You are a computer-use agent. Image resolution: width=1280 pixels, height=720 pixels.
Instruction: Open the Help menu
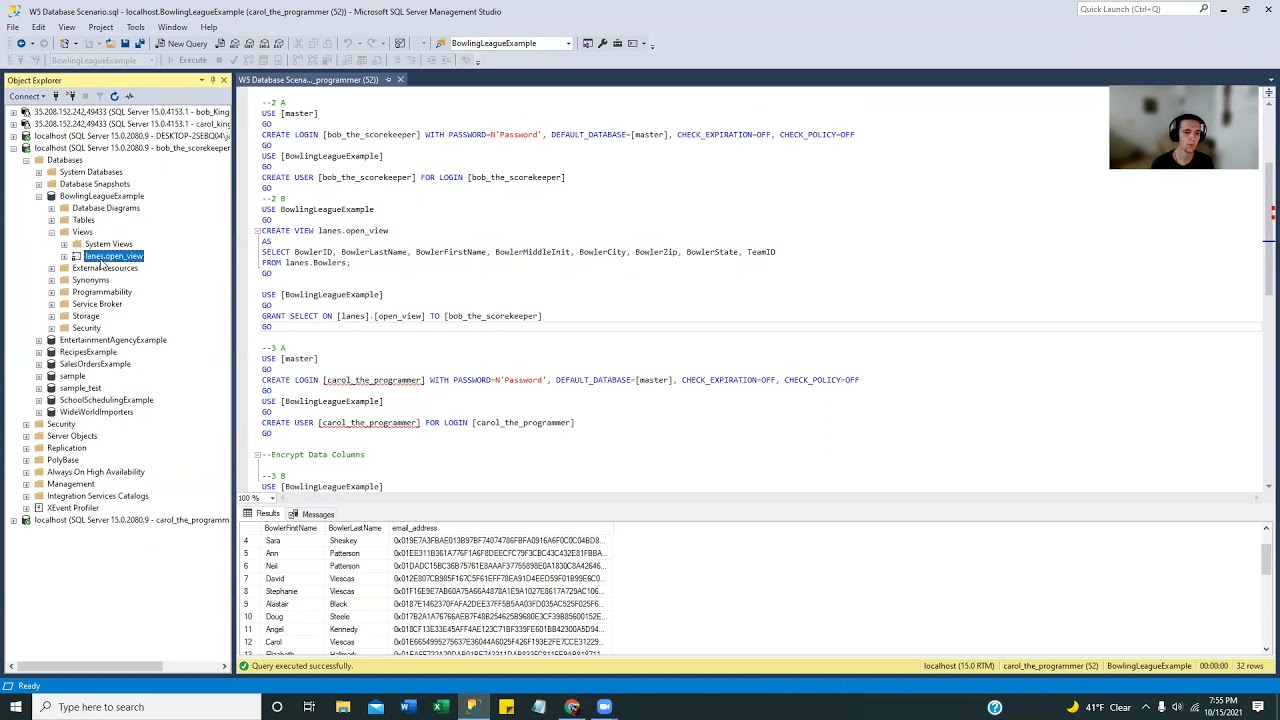[x=208, y=27]
